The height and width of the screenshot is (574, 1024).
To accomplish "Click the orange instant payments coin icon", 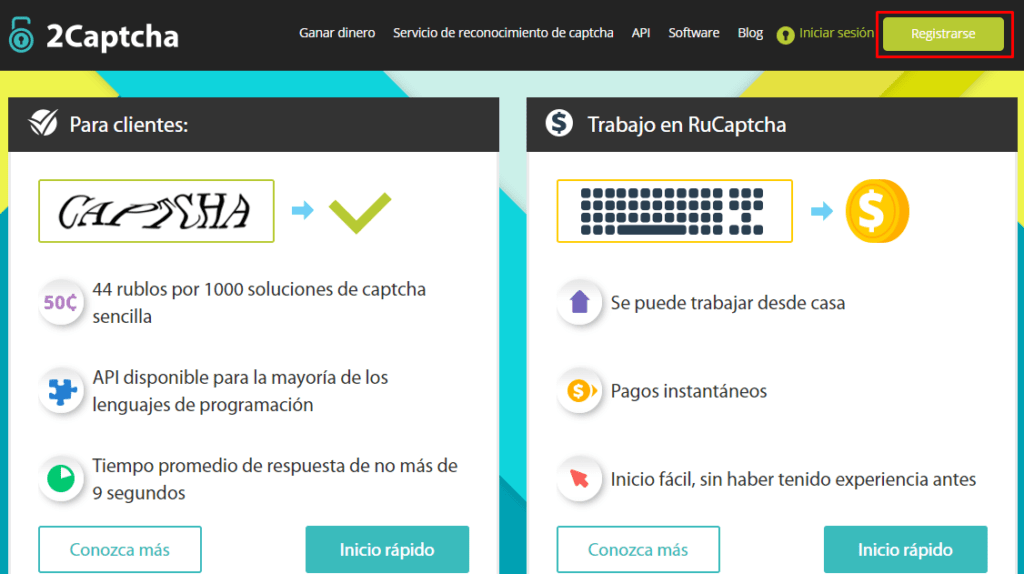I will [x=580, y=391].
